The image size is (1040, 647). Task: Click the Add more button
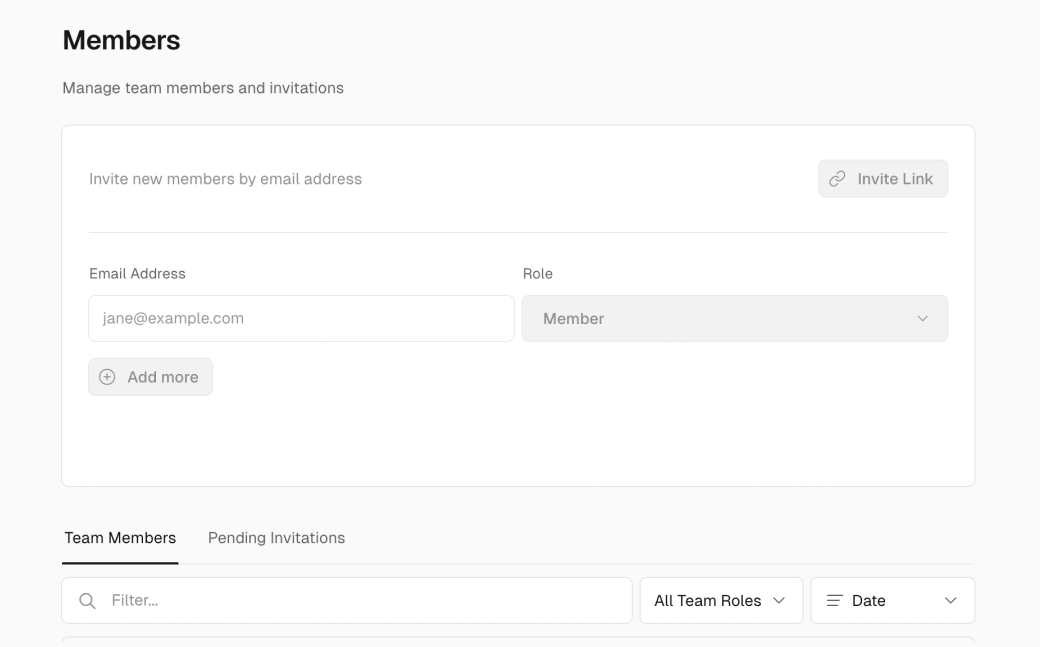[x=150, y=377]
